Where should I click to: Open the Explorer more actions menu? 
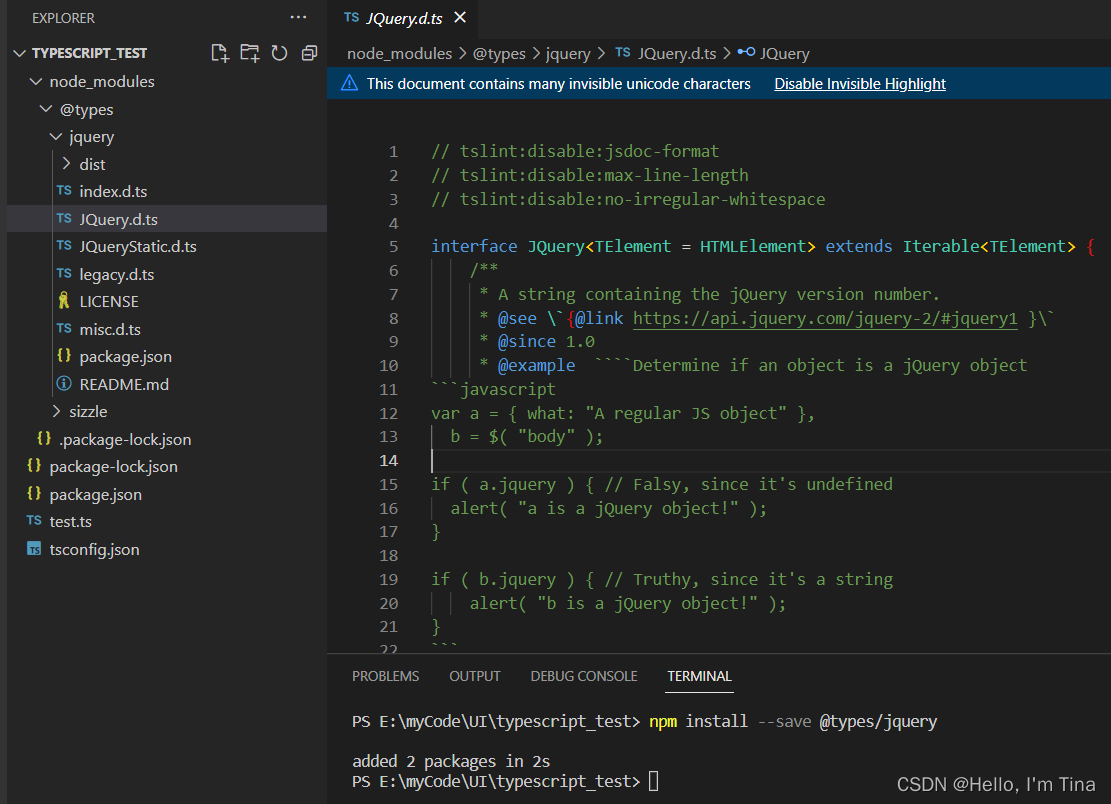click(x=298, y=16)
